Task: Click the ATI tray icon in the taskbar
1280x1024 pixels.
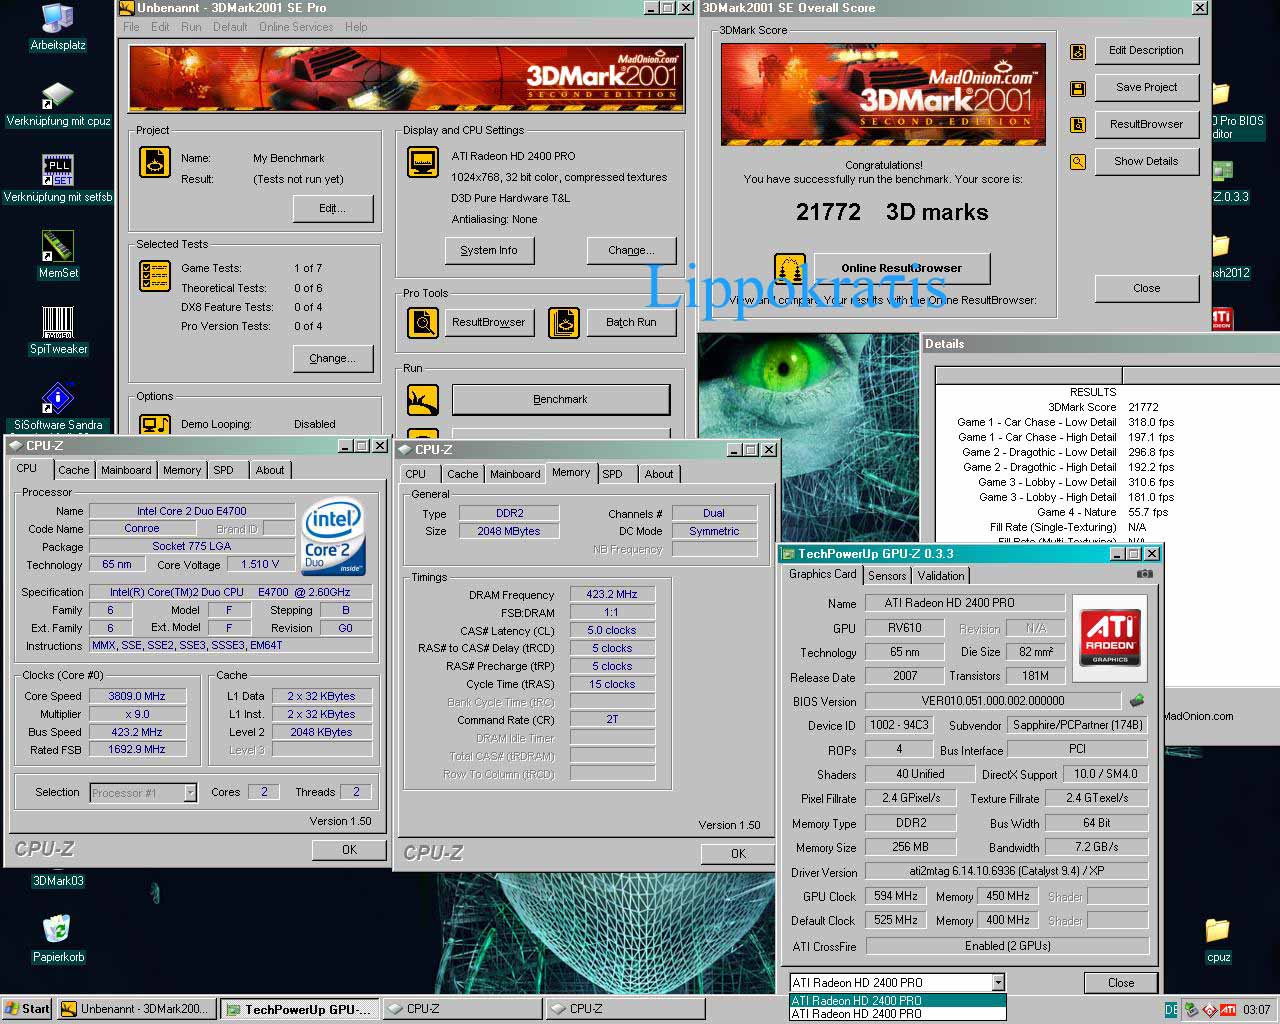Action: [1228, 1010]
